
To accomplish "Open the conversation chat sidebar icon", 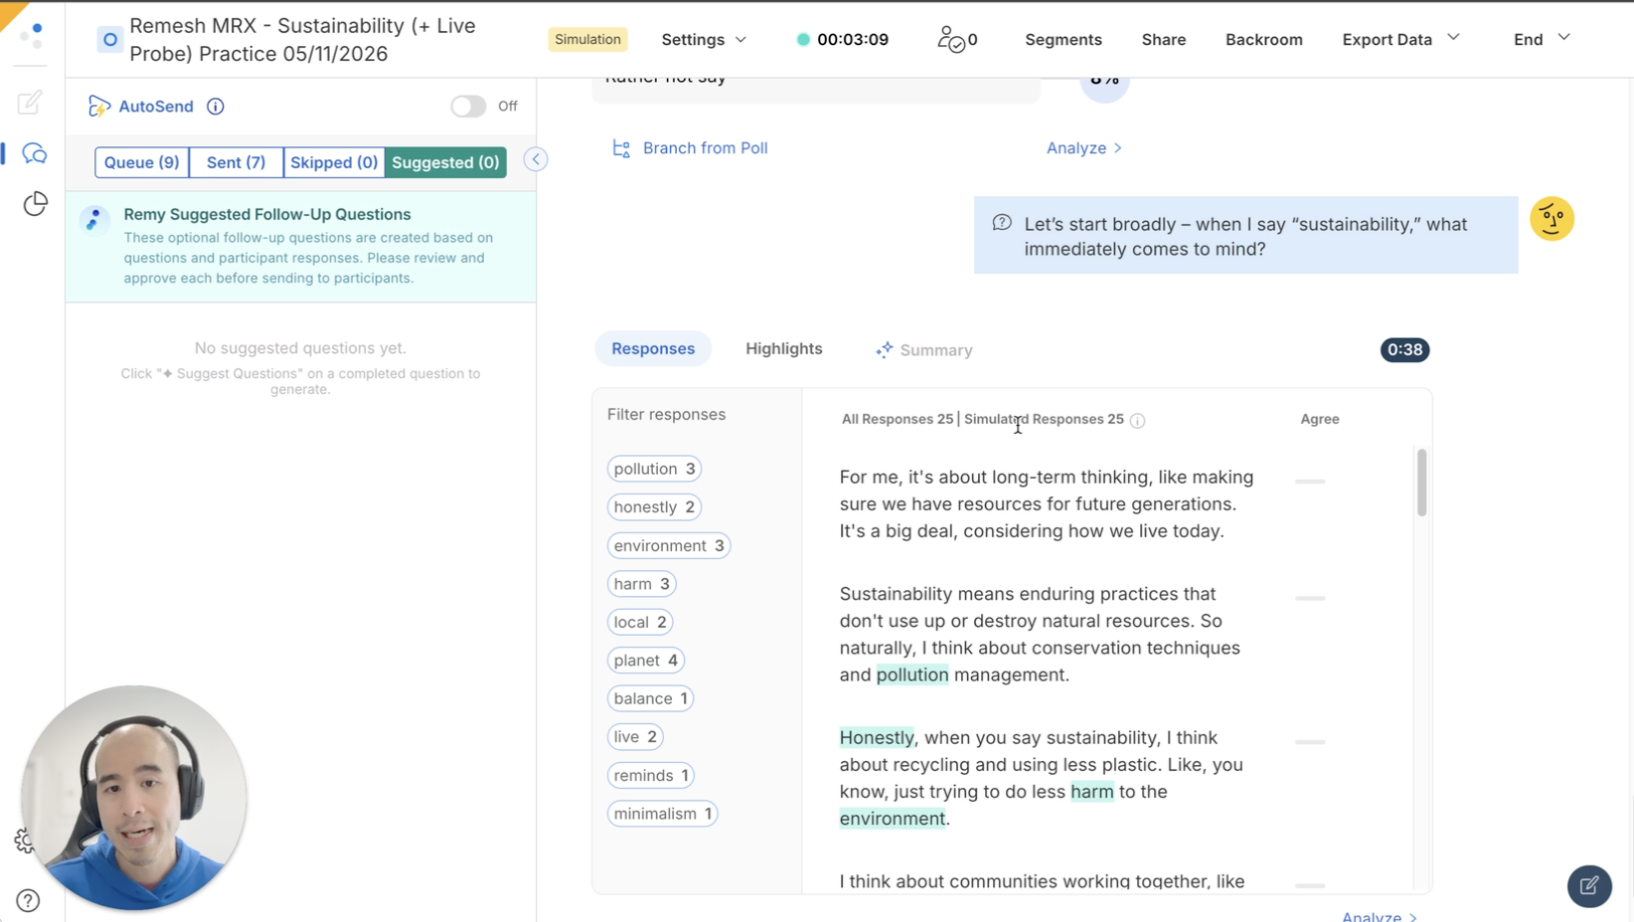I will coord(35,154).
